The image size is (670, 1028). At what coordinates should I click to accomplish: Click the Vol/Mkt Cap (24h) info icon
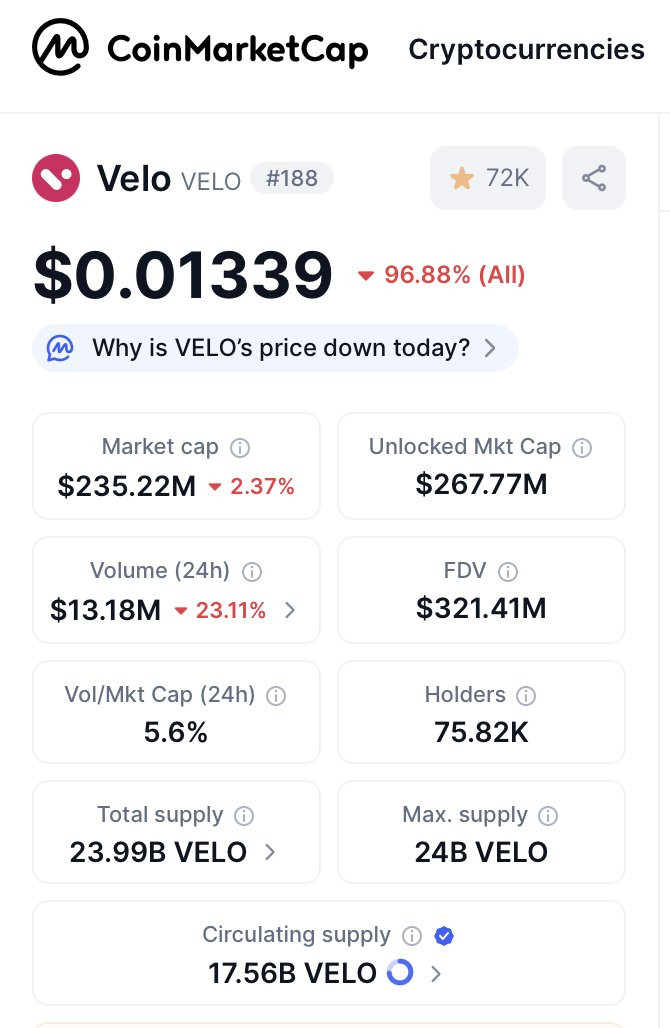276,696
